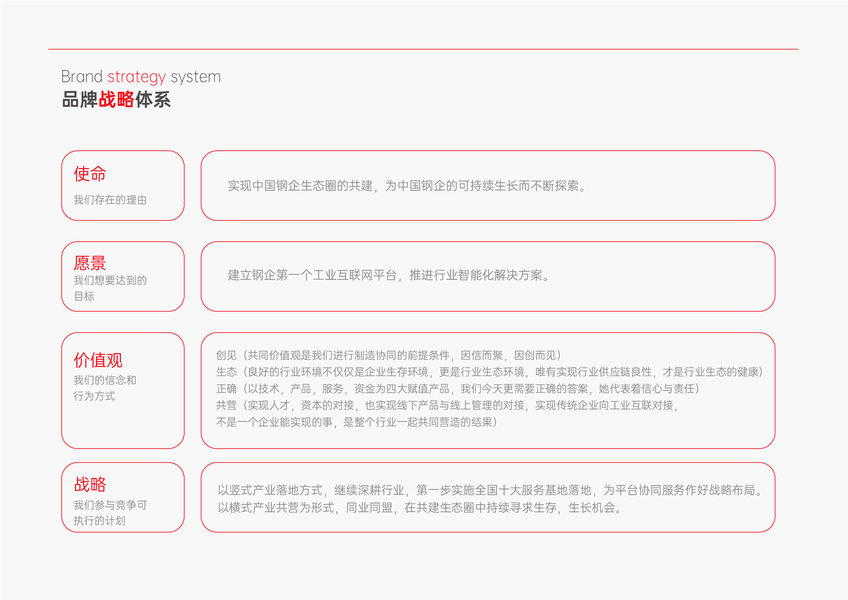Screen dimensions: 848x600
Task: Click the 正确 values line
Action: point(458,389)
